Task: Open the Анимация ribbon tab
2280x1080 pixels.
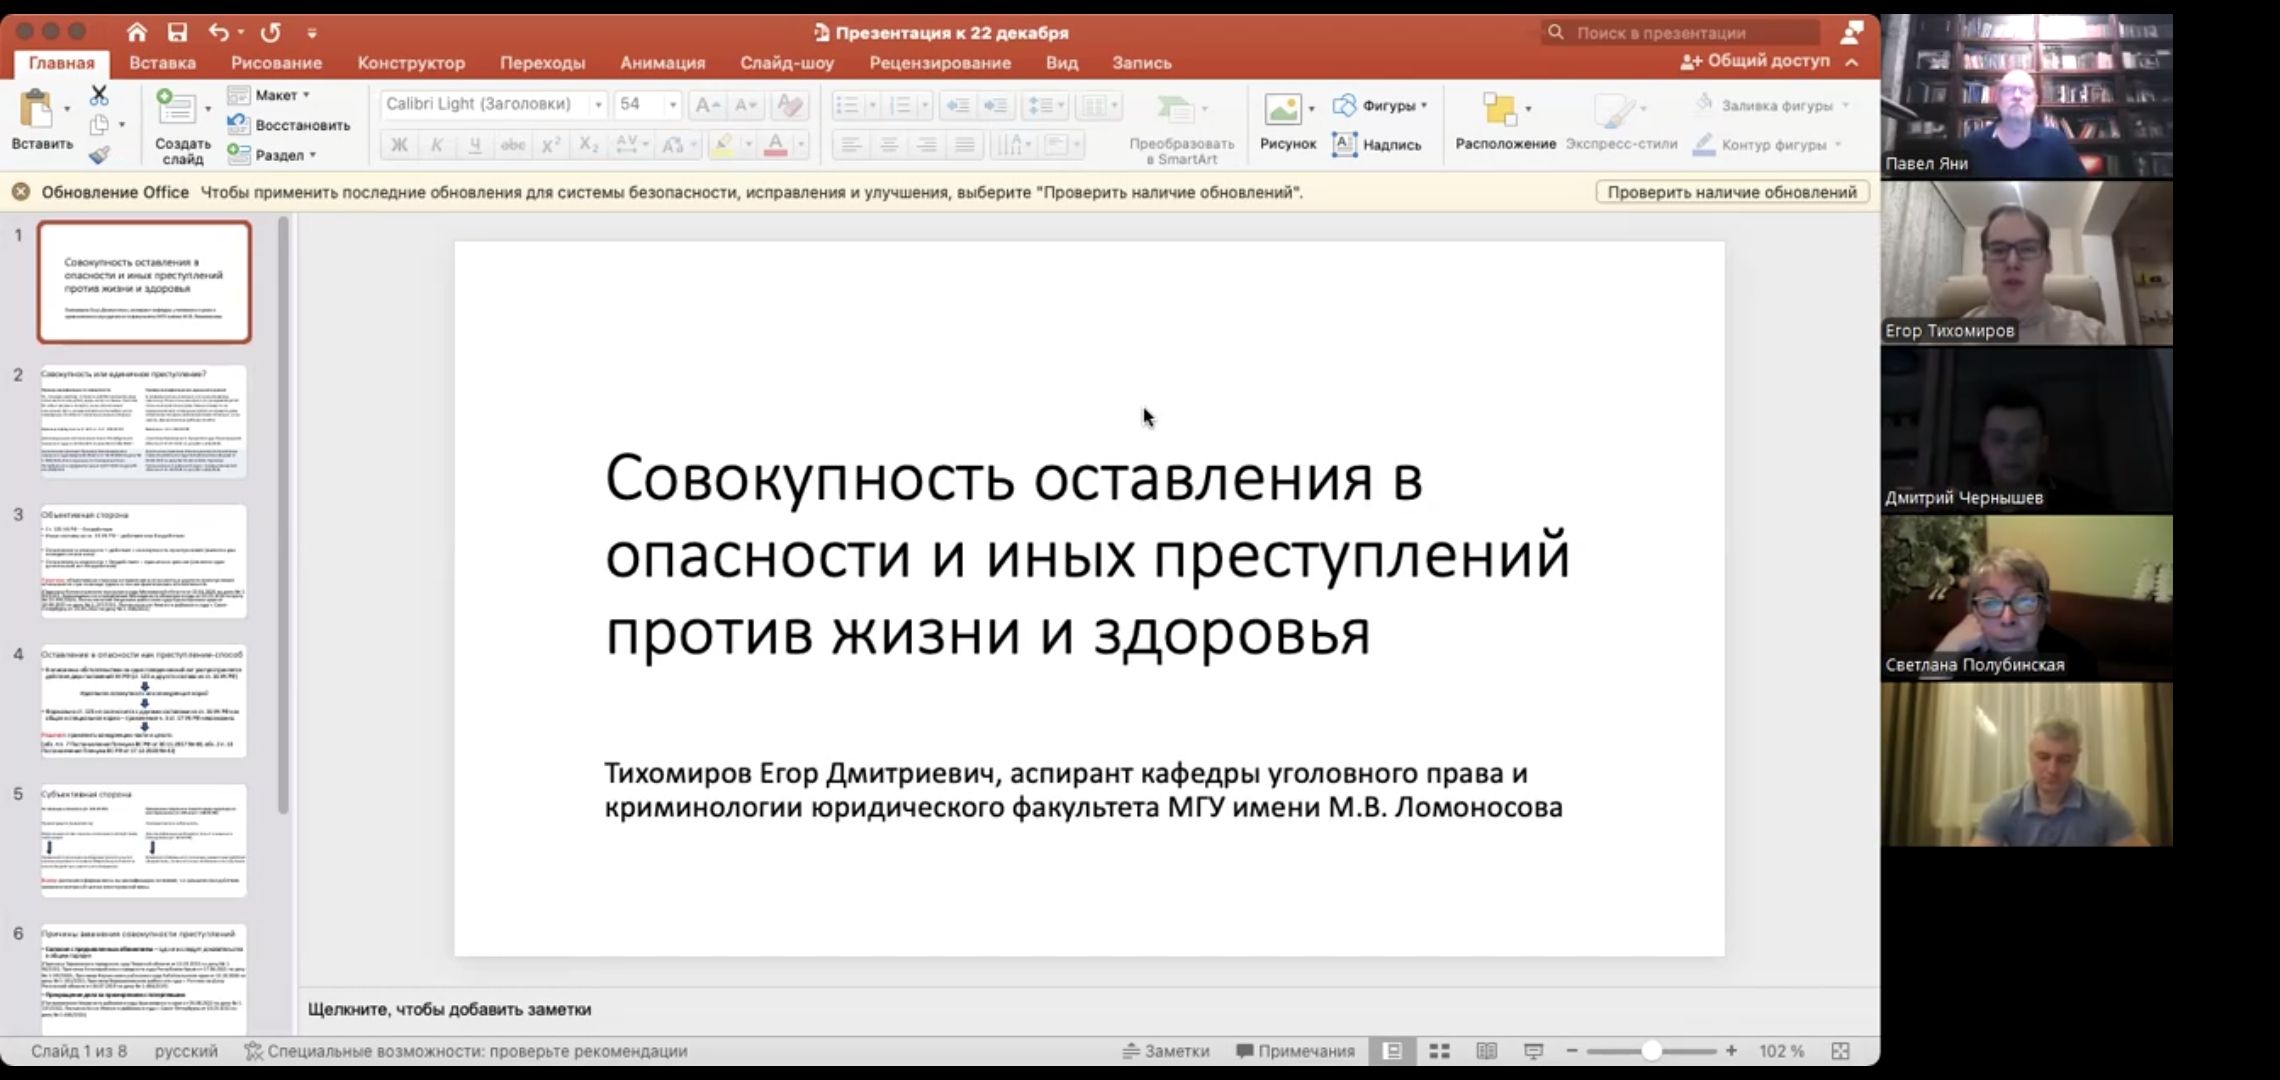Action: point(662,63)
